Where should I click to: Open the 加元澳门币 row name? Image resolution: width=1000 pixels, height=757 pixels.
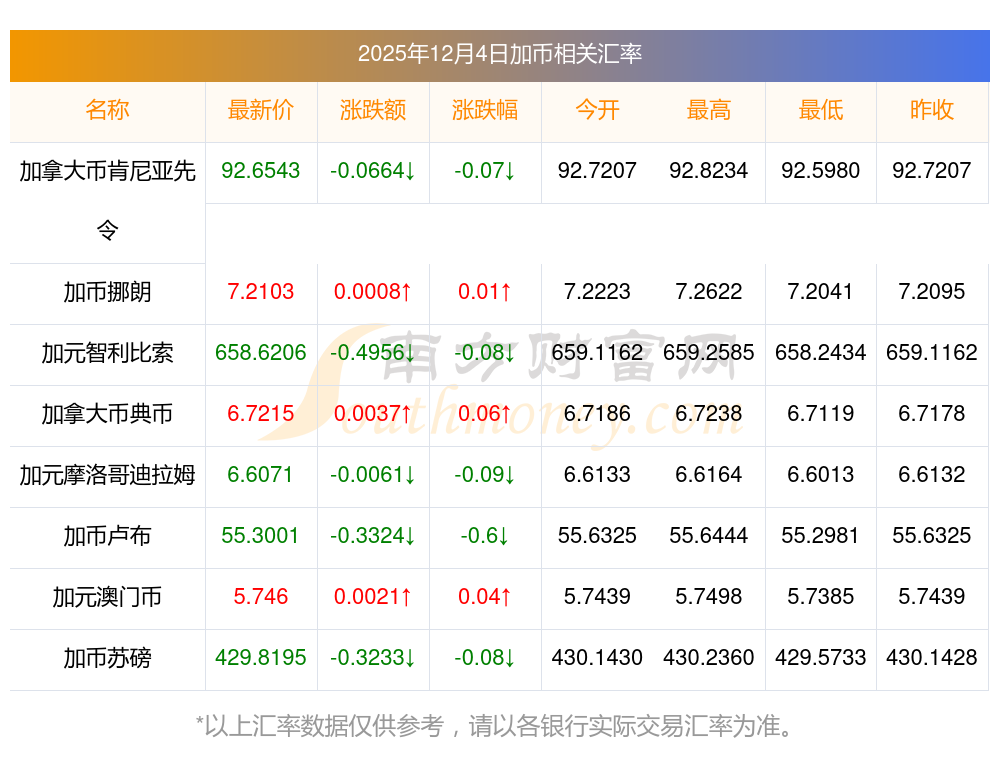(107, 597)
